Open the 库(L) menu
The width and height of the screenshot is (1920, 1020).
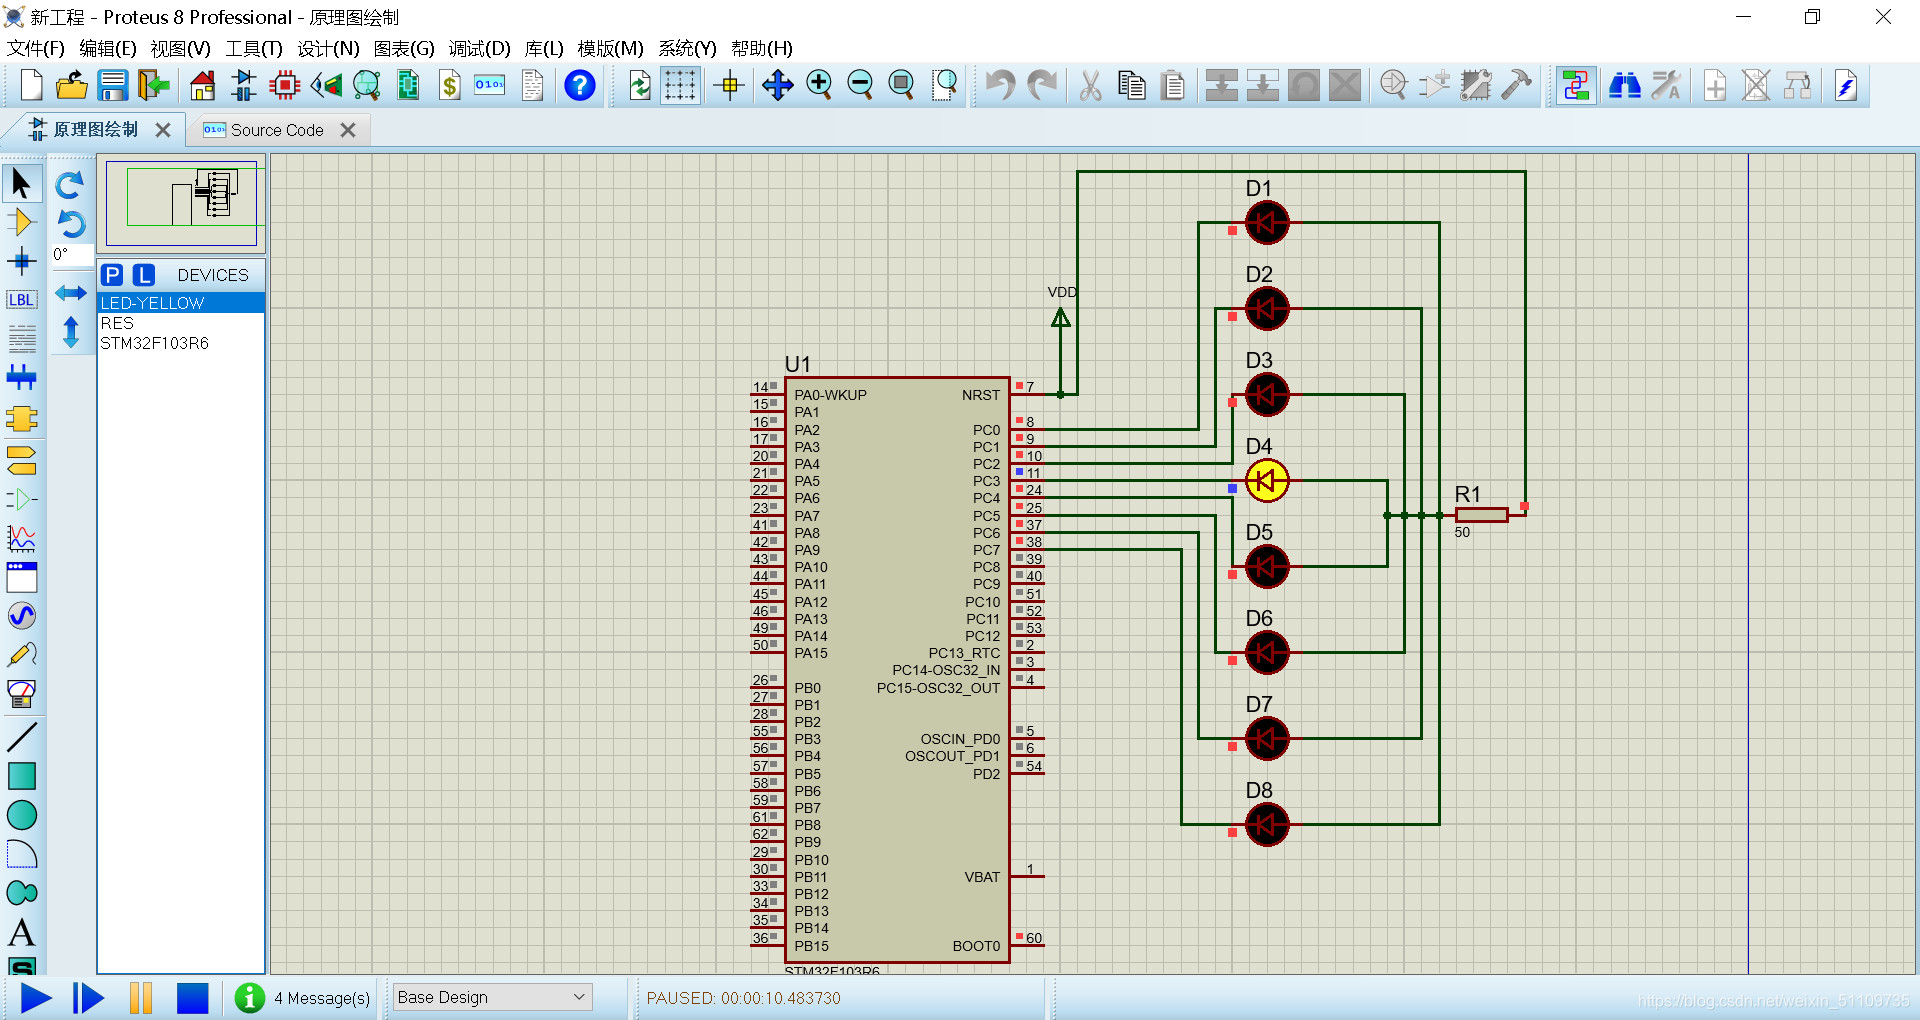pyautogui.click(x=544, y=48)
